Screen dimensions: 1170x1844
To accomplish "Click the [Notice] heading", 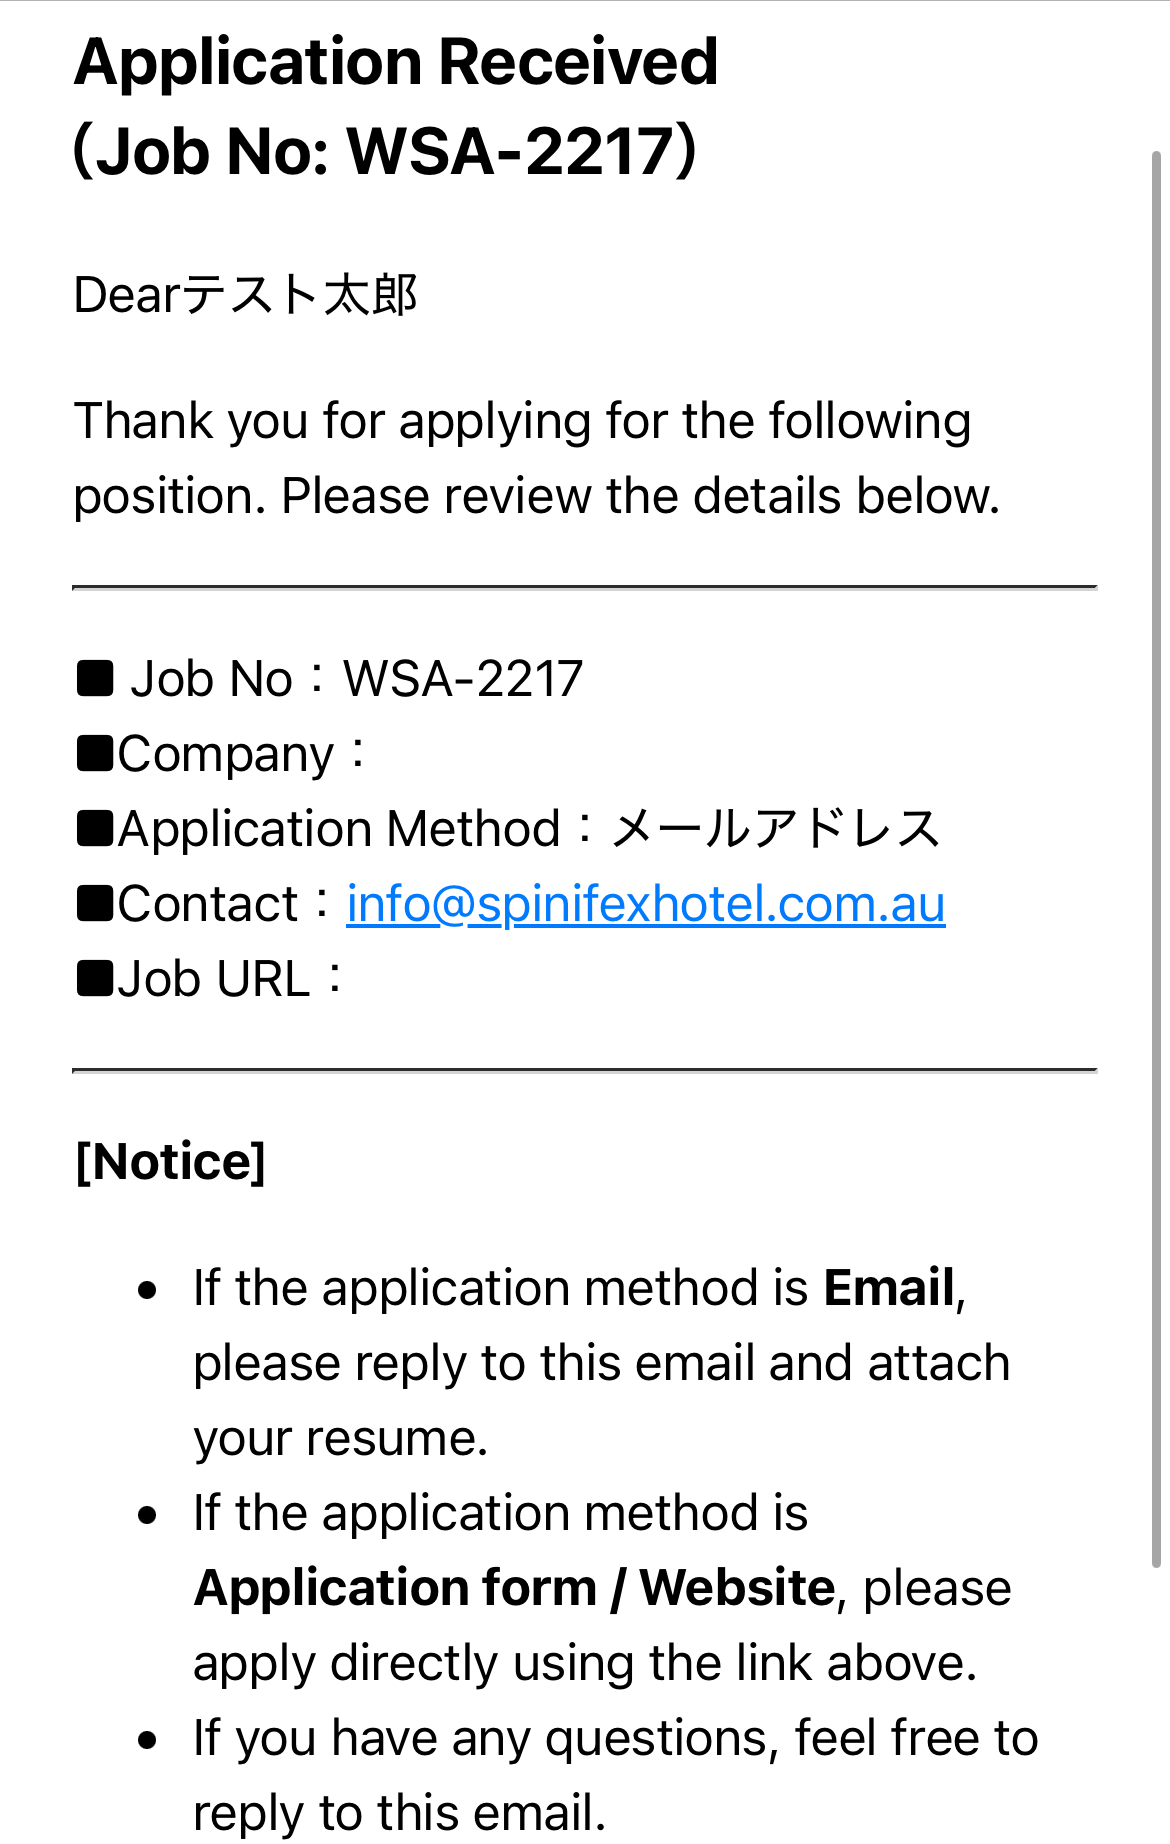I will pyautogui.click(x=171, y=1162).
